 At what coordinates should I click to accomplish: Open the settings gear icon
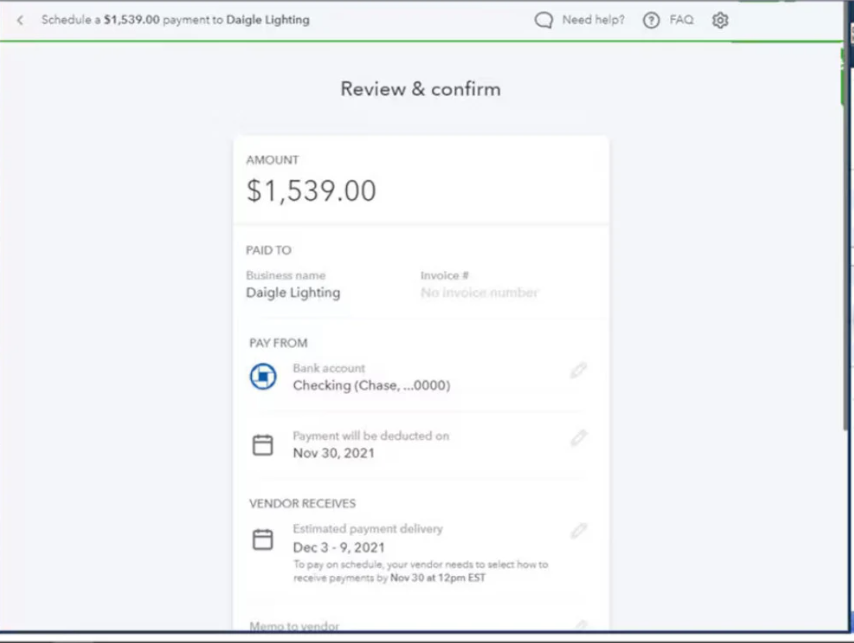pos(720,20)
